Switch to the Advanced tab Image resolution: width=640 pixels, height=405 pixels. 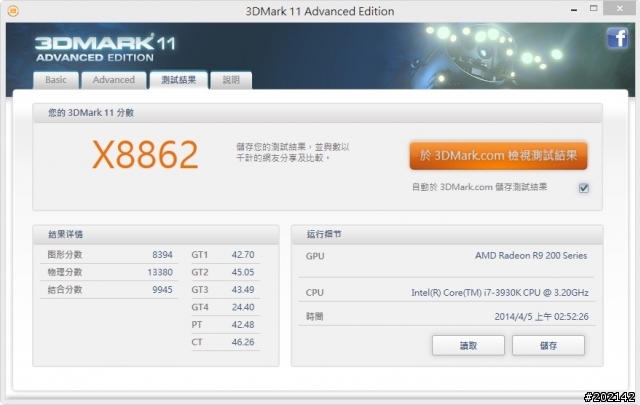click(x=113, y=80)
